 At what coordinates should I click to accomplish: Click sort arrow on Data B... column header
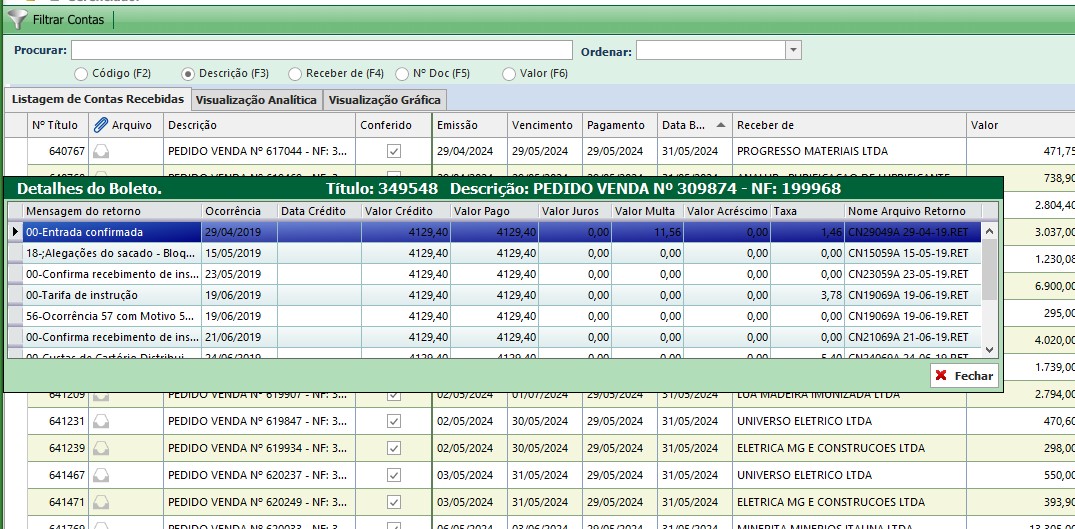721,125
